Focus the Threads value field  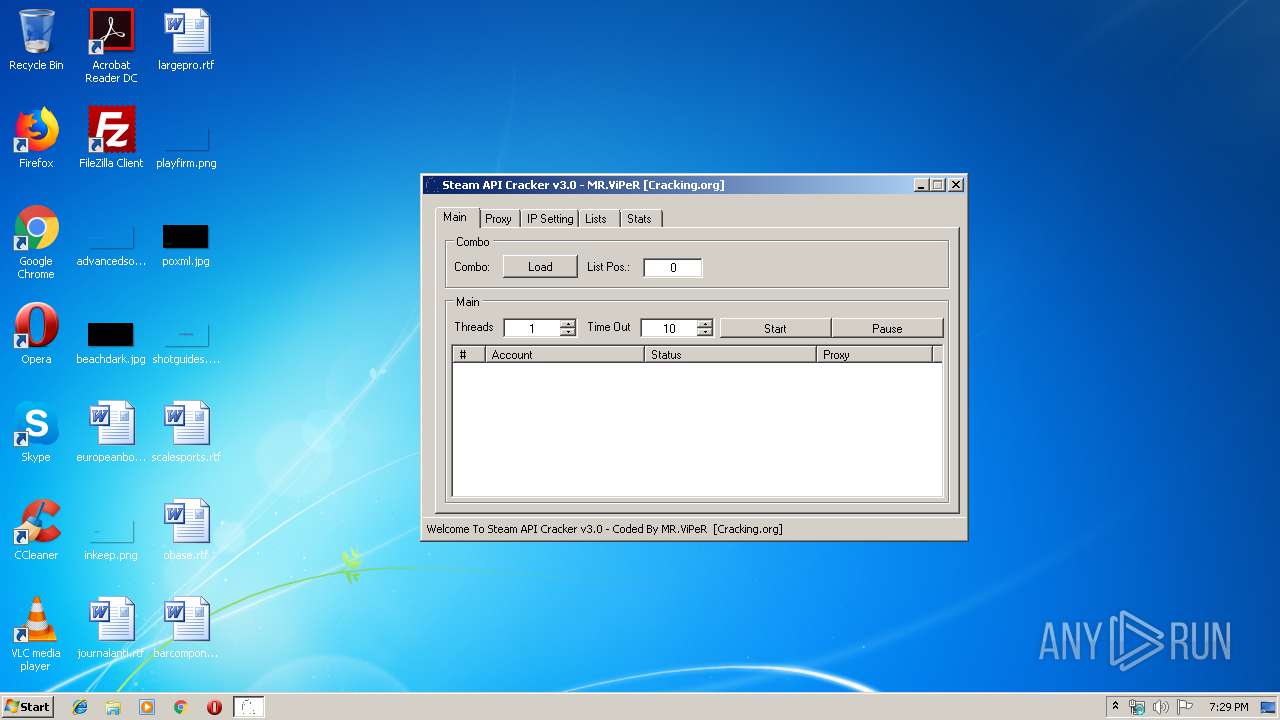532,328
